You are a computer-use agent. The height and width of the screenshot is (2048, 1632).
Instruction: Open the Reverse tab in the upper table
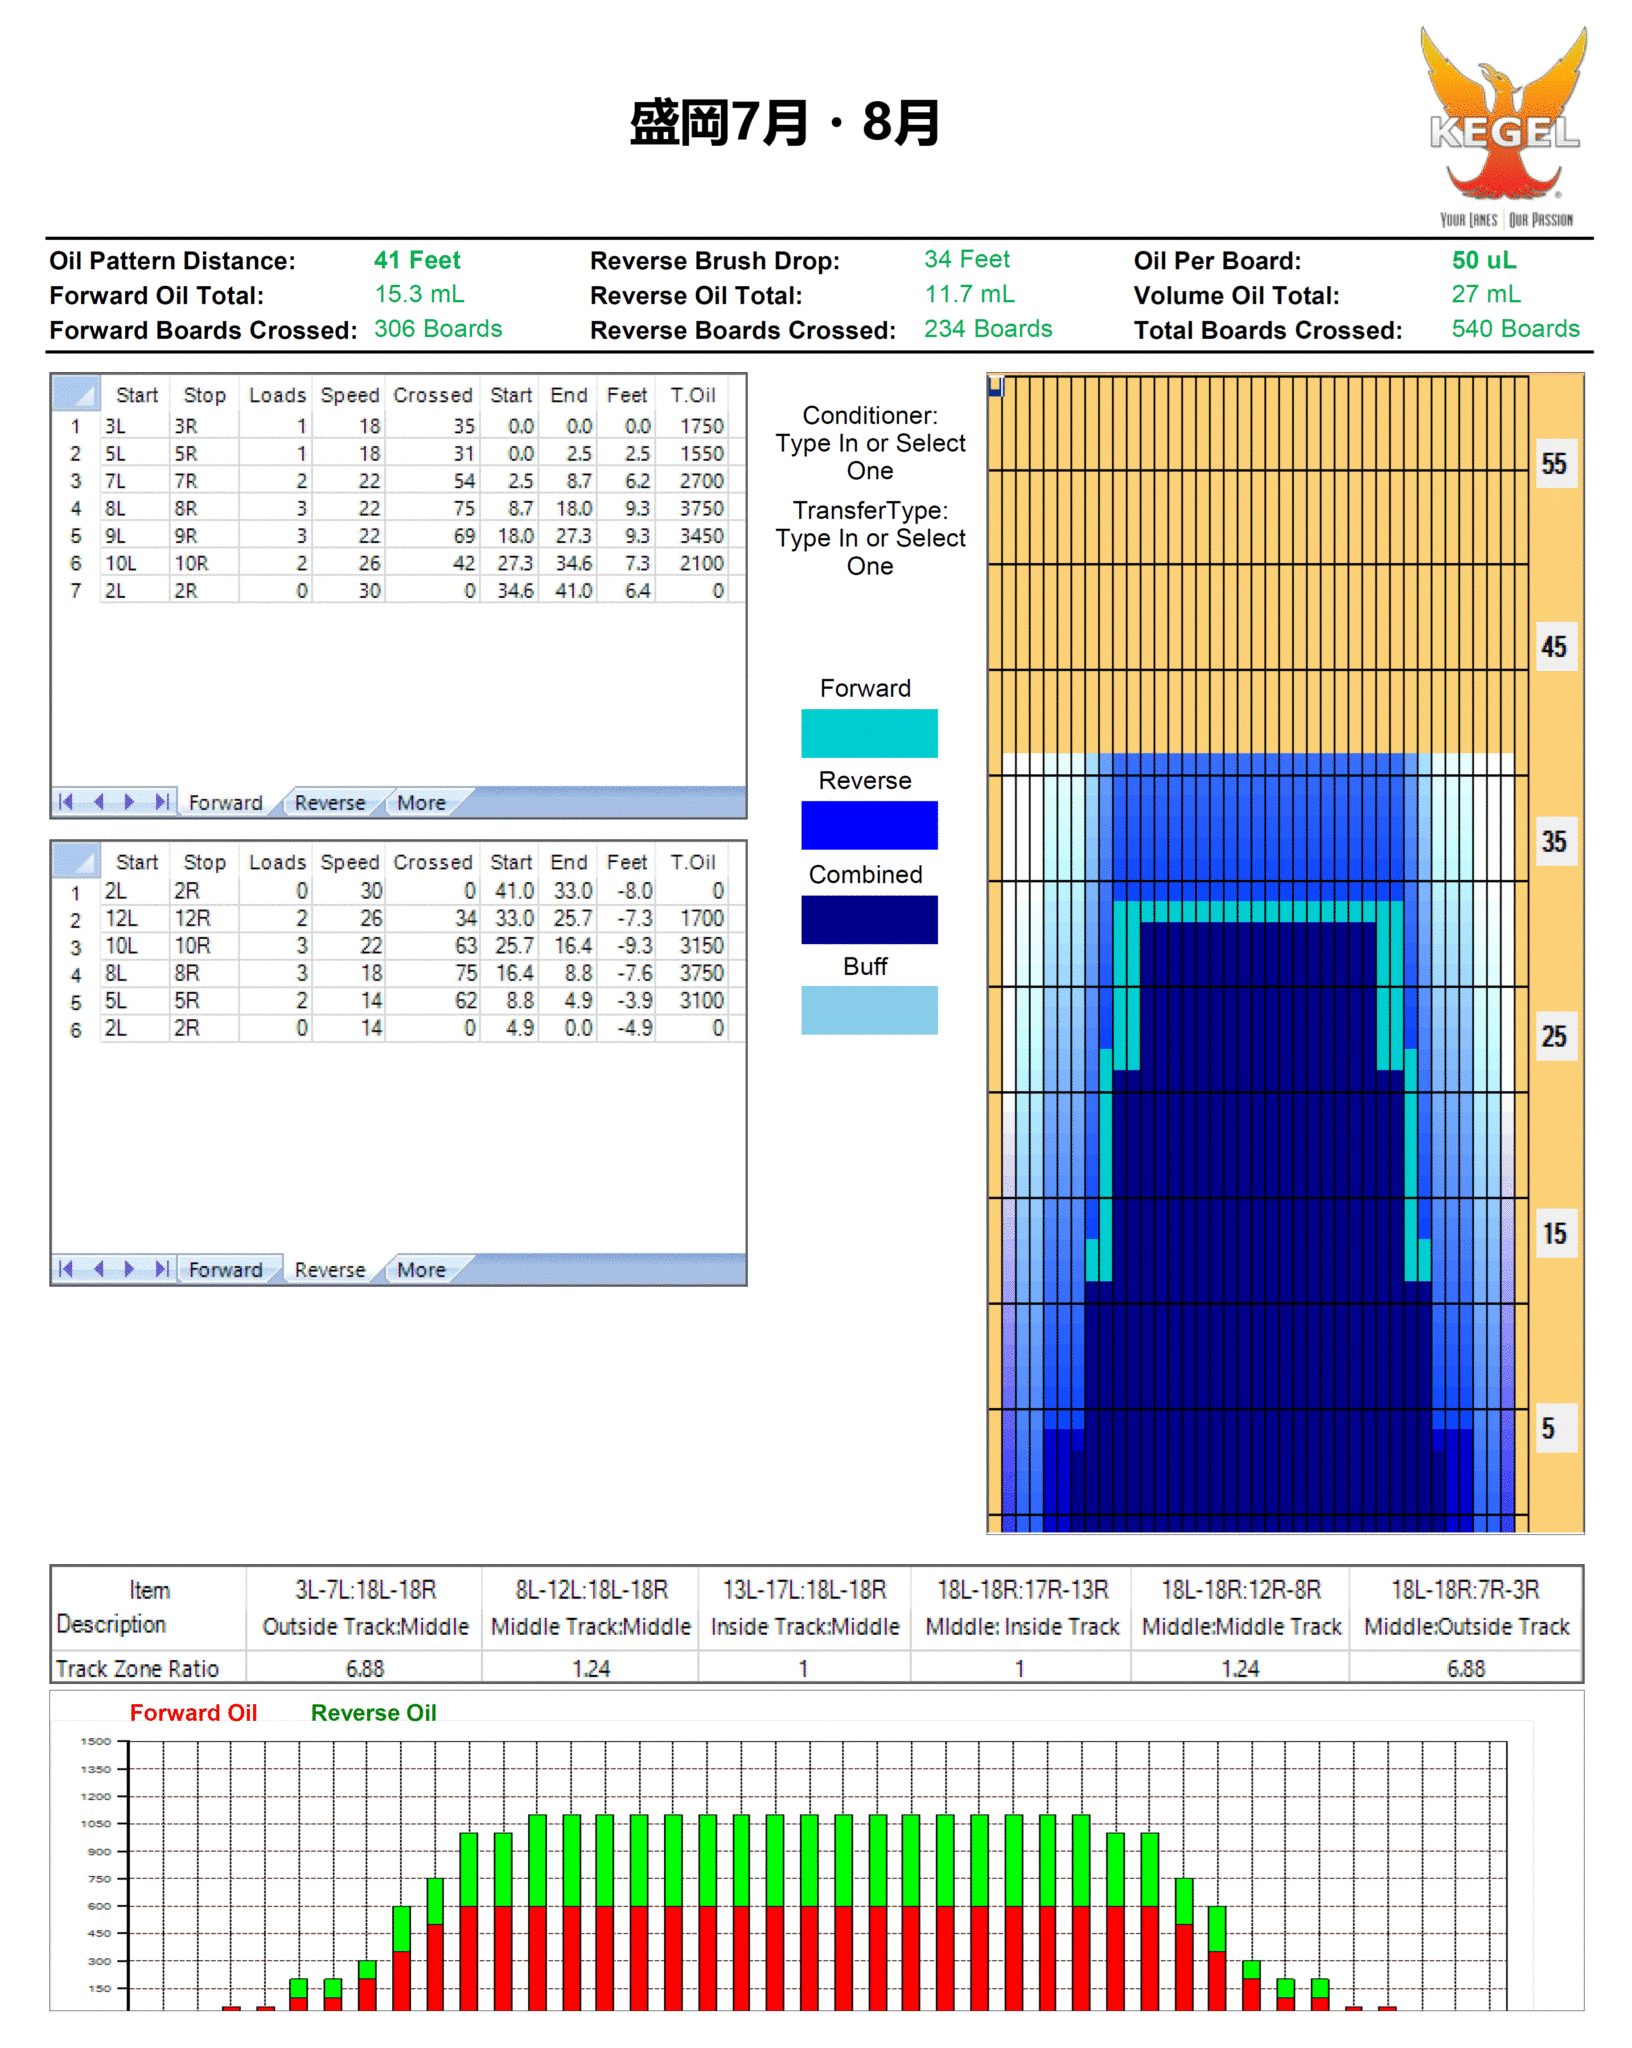pos(329,802)
